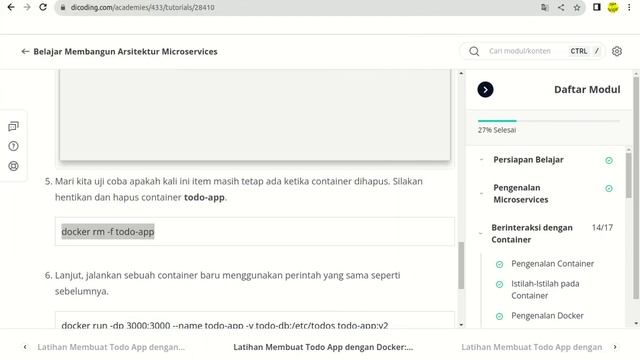Image resolution: width=640 pixels, height=360 pixels.
Task: Click content scrollbar down arrow
Action: tap(461, 324)
